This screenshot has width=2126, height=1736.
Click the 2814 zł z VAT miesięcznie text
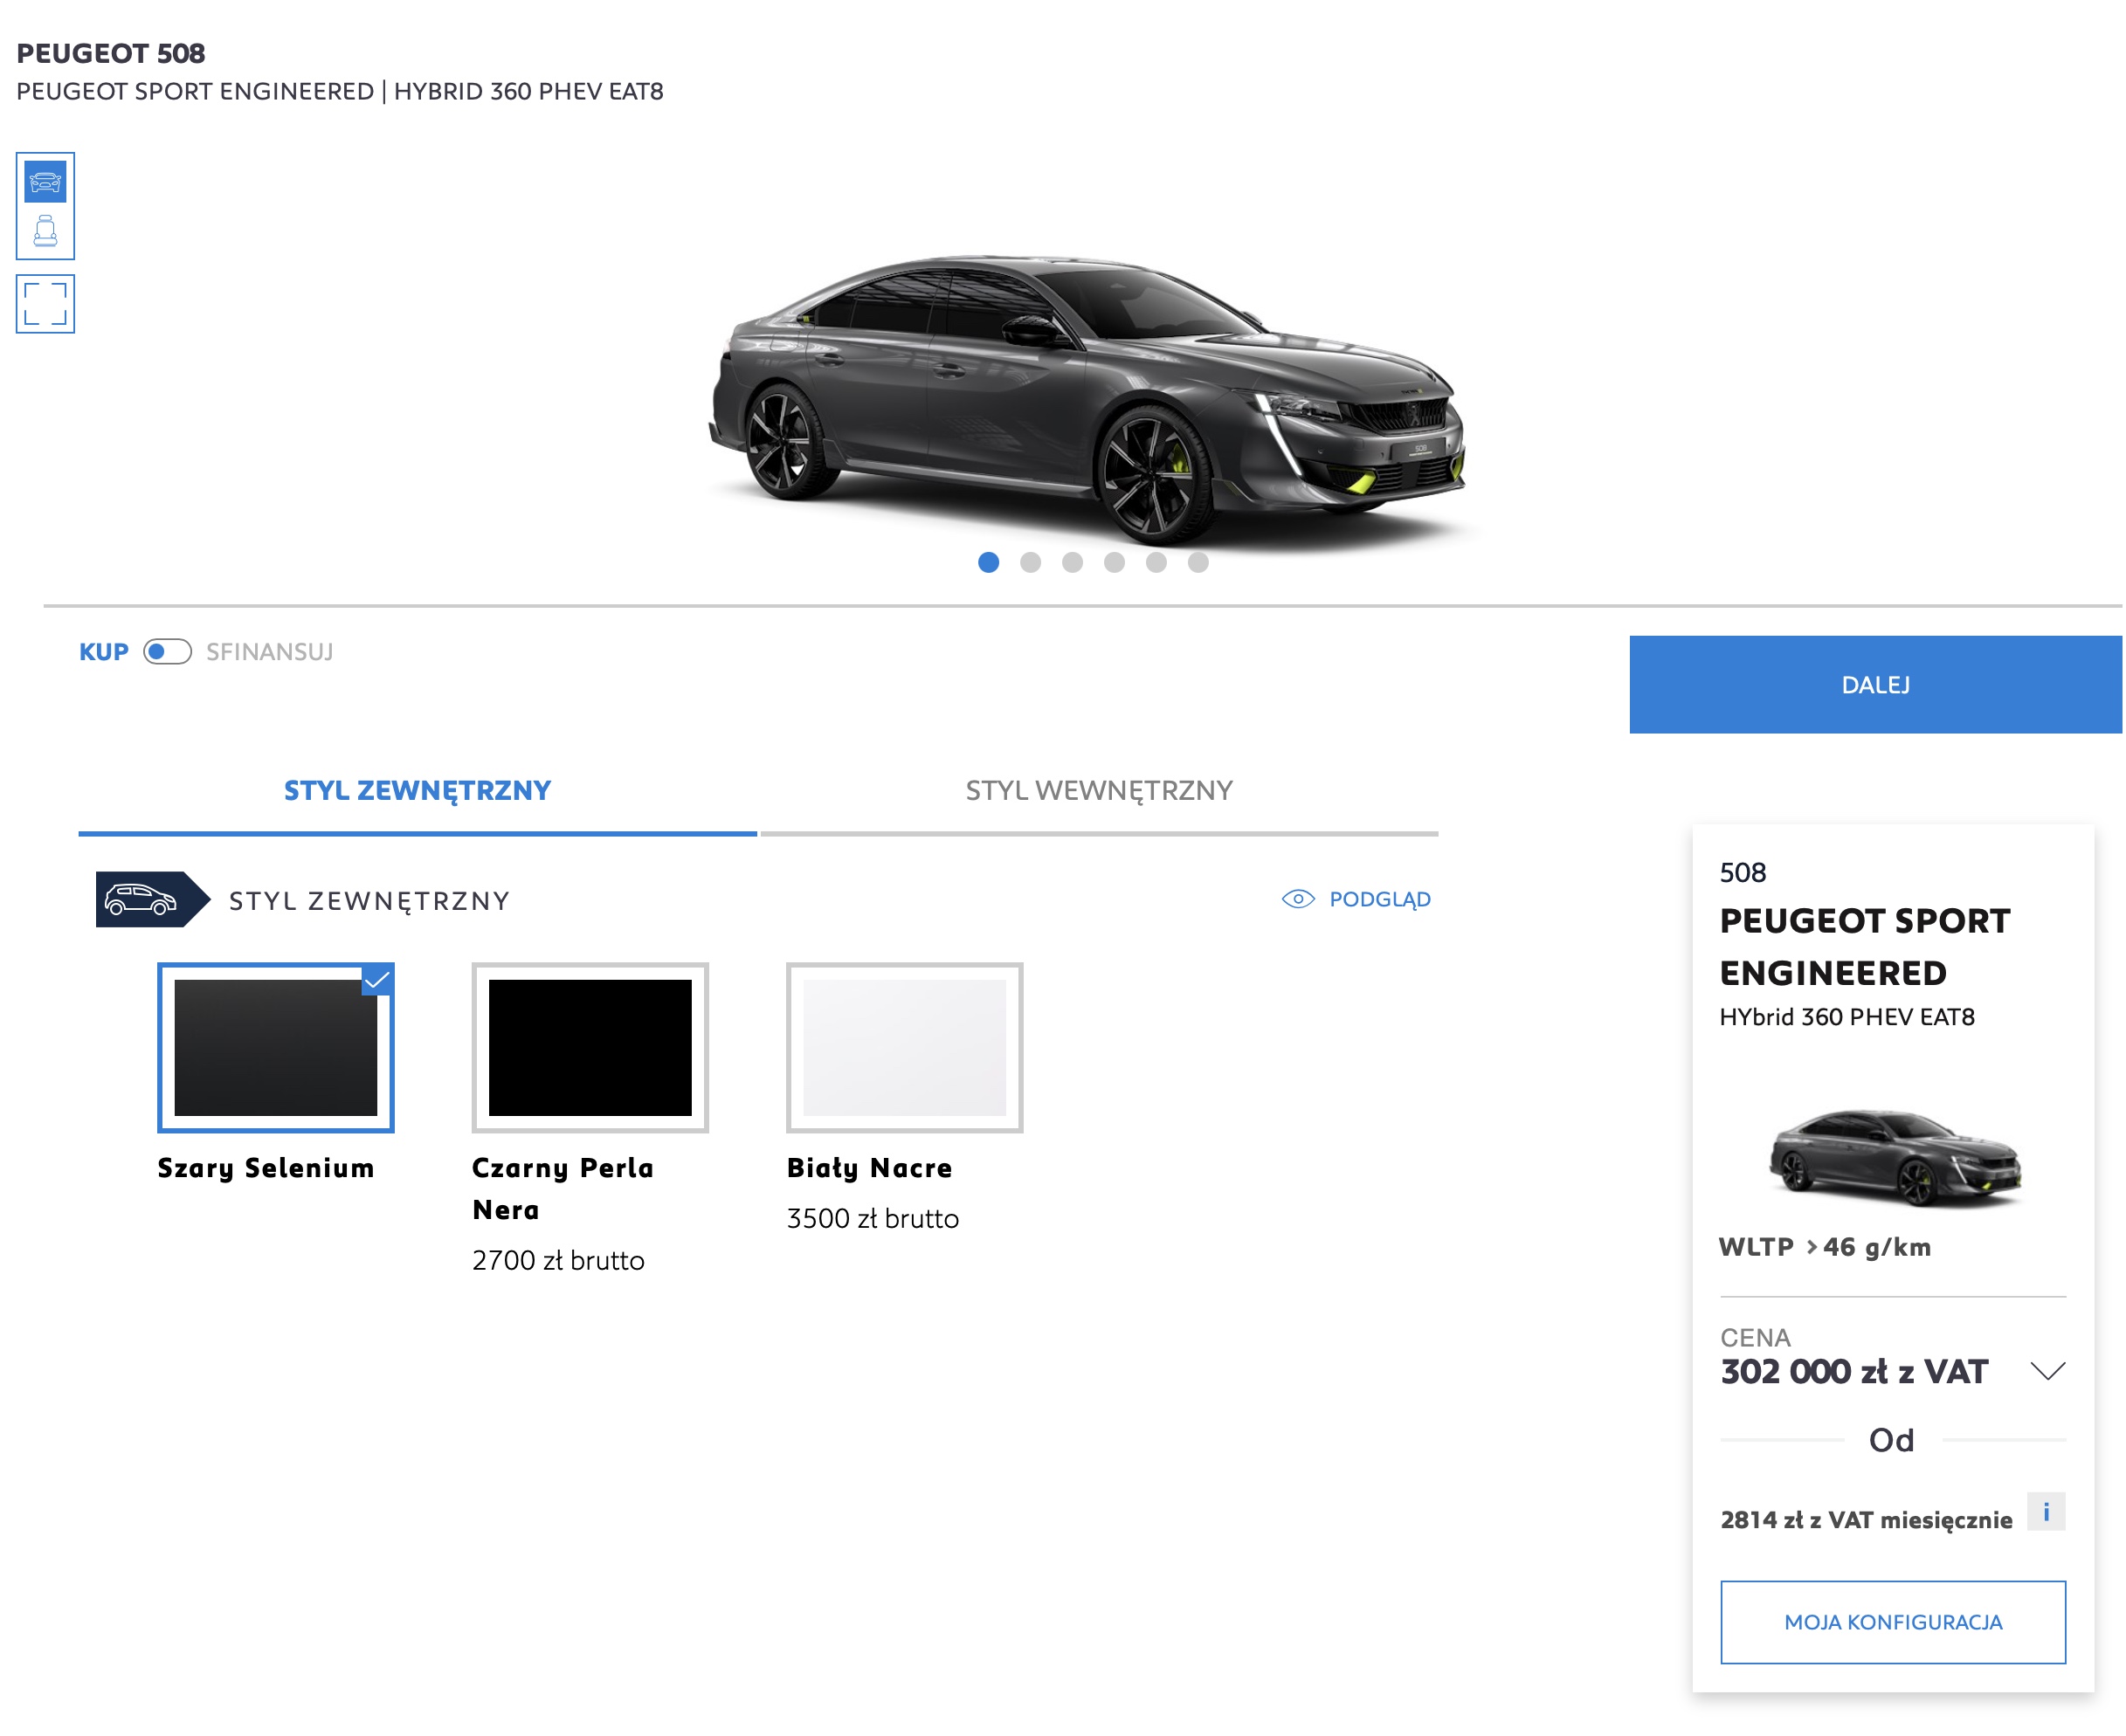pyautogui.click(x=1867, y=1520)
